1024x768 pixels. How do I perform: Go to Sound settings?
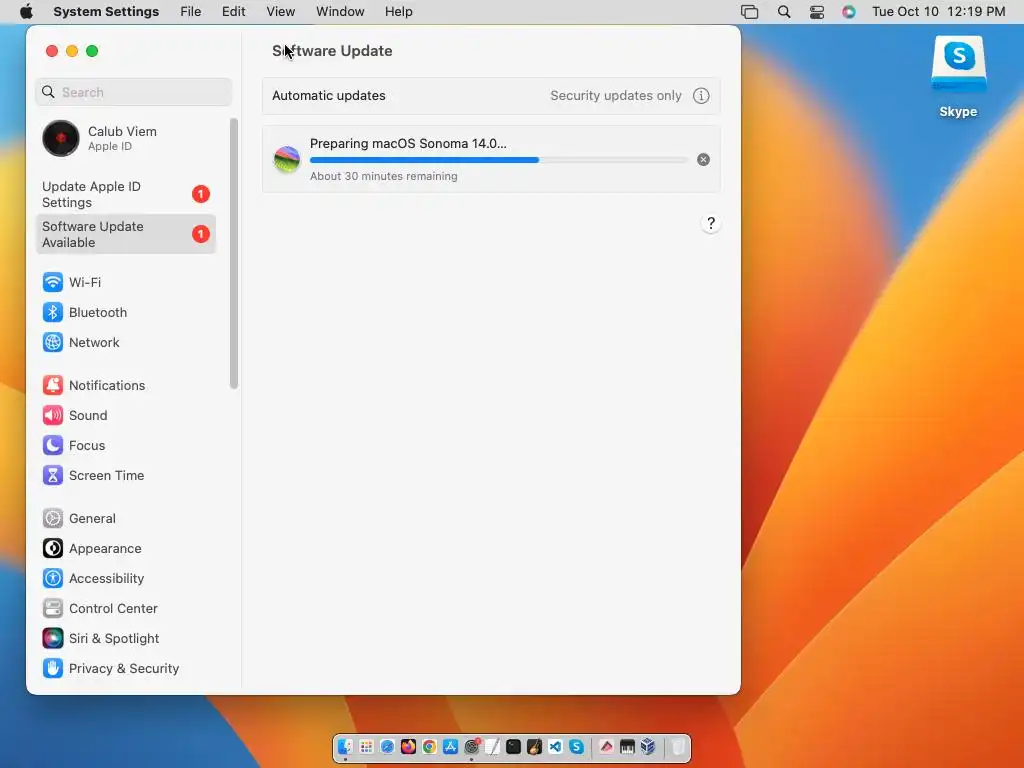(x=75, y=415)
